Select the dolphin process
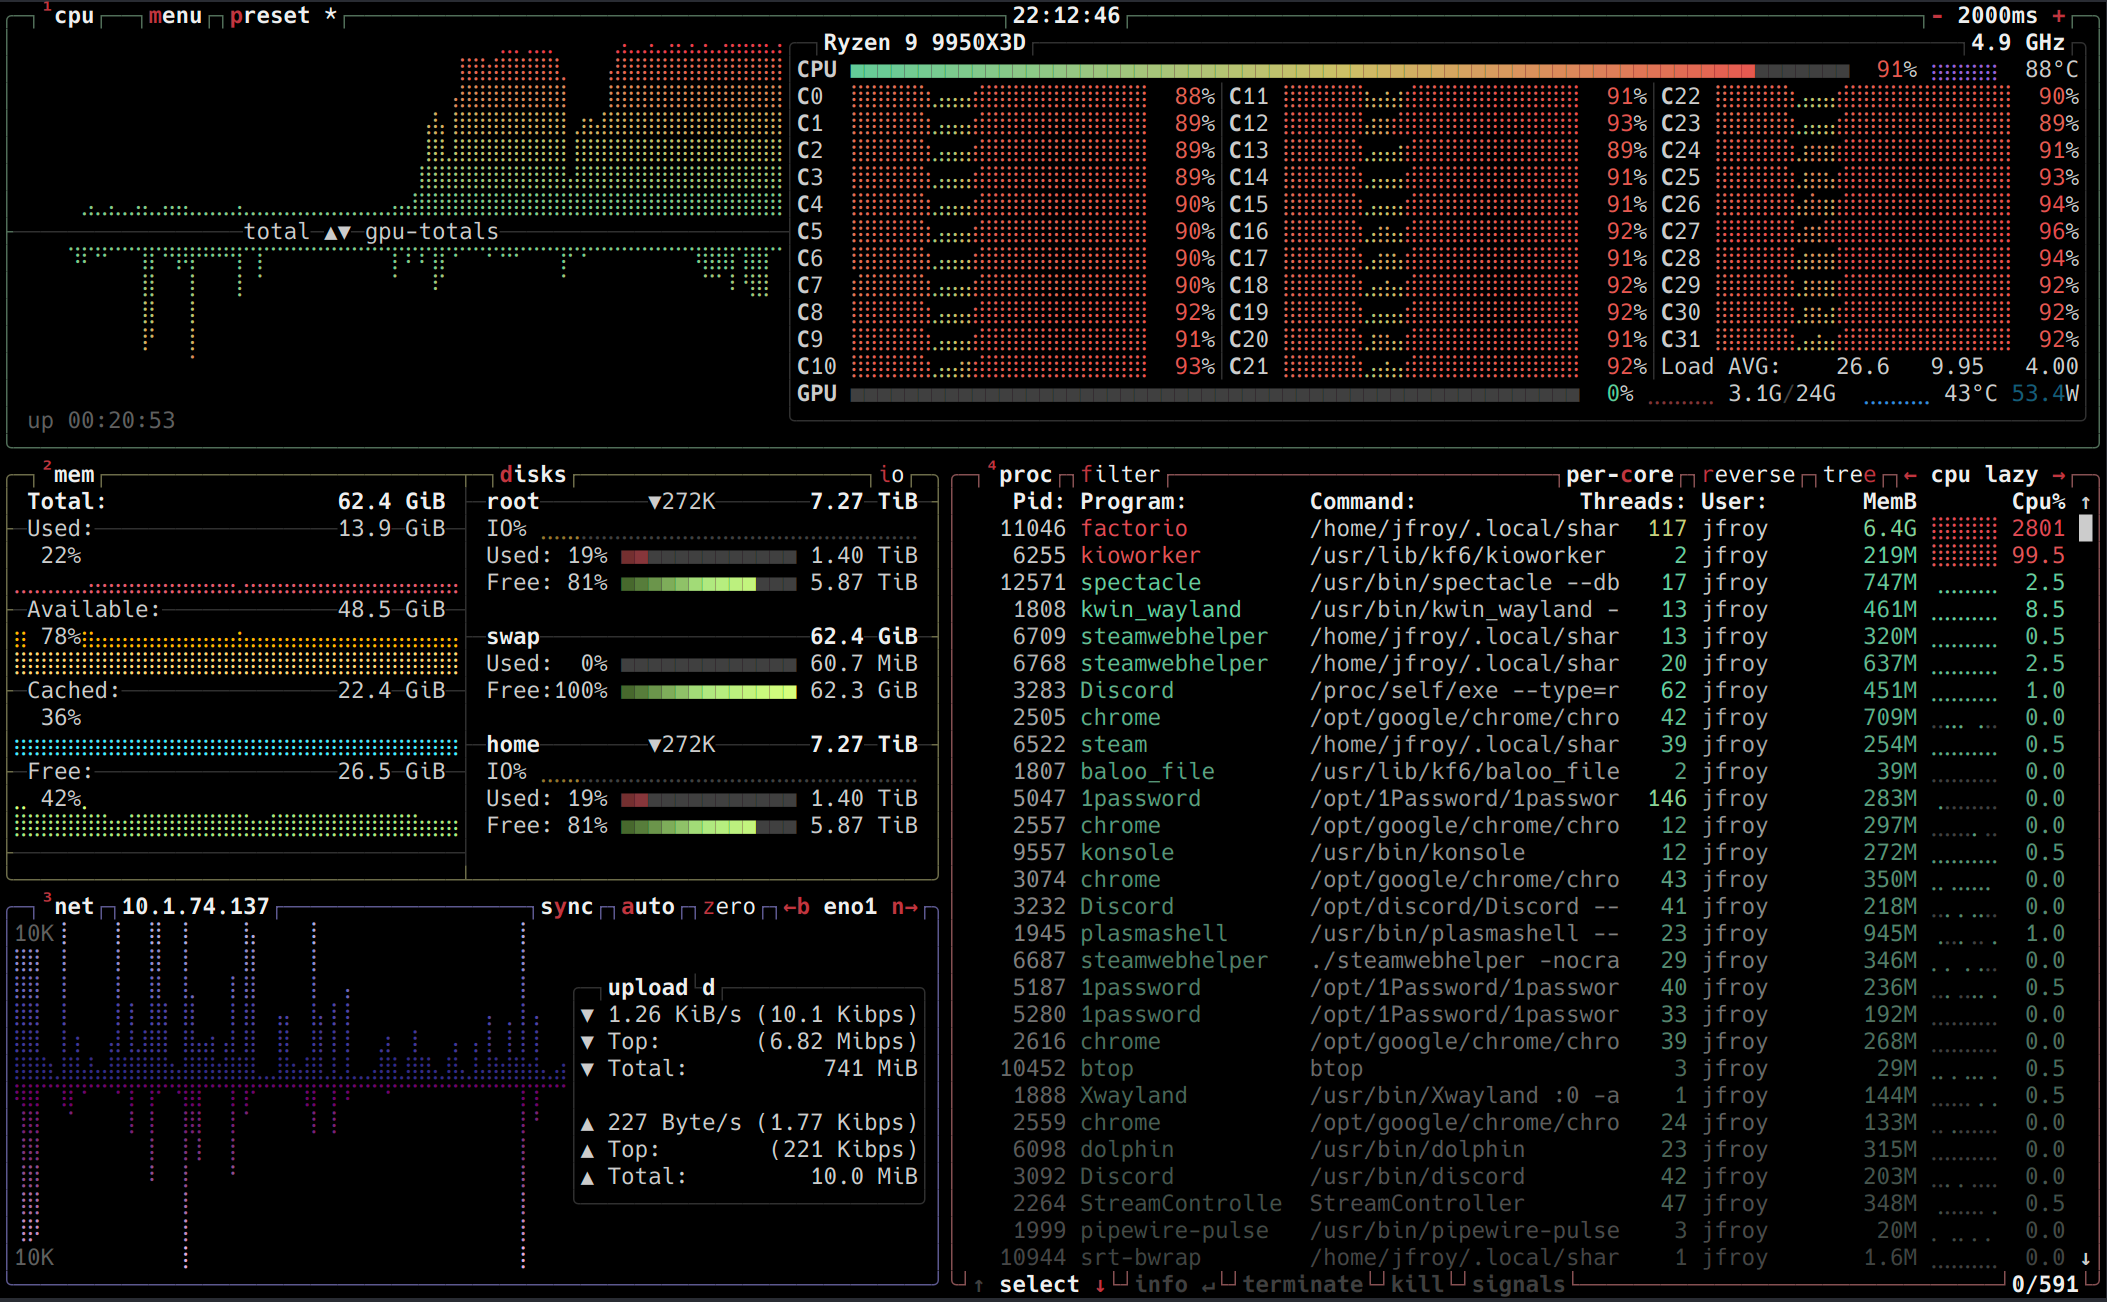This screenshot has width=2107, height=1302. (x=1519, y=1150)
